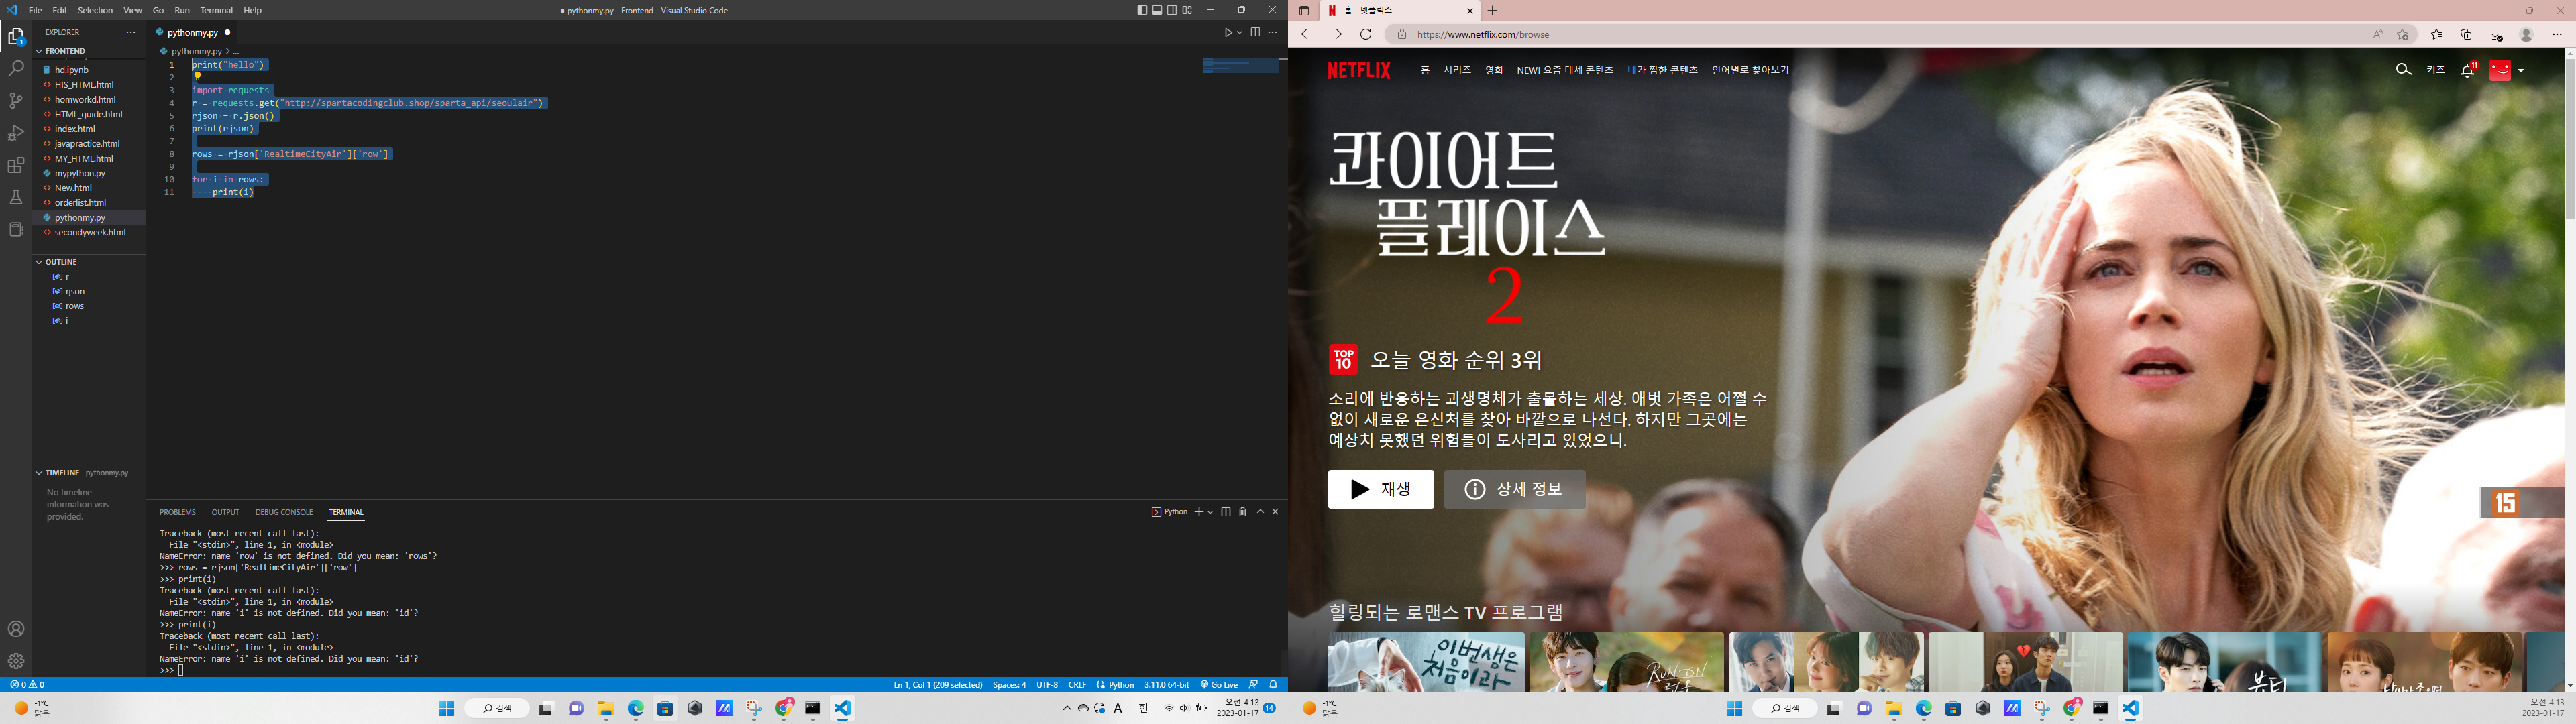This screenshot has width=2576, height=724.
Task: Switch Korean/English input mode in left taskbar tray
Action: [1144, 708]
